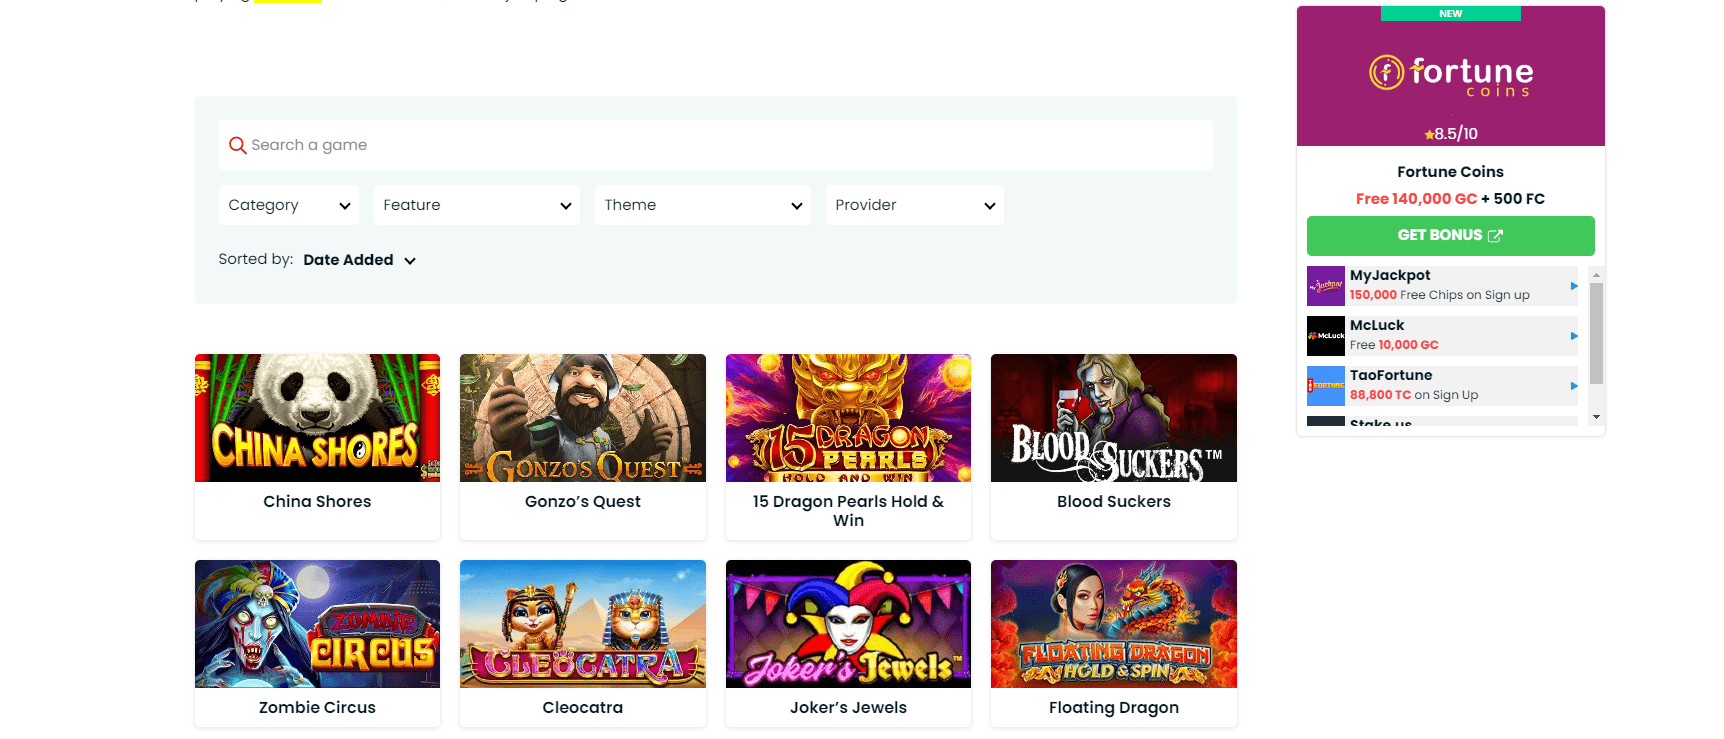Screen dimensions: 1724x739
Task: Click the red search magnifier icon
Action: pyautogui.click(x=237, y=145)
